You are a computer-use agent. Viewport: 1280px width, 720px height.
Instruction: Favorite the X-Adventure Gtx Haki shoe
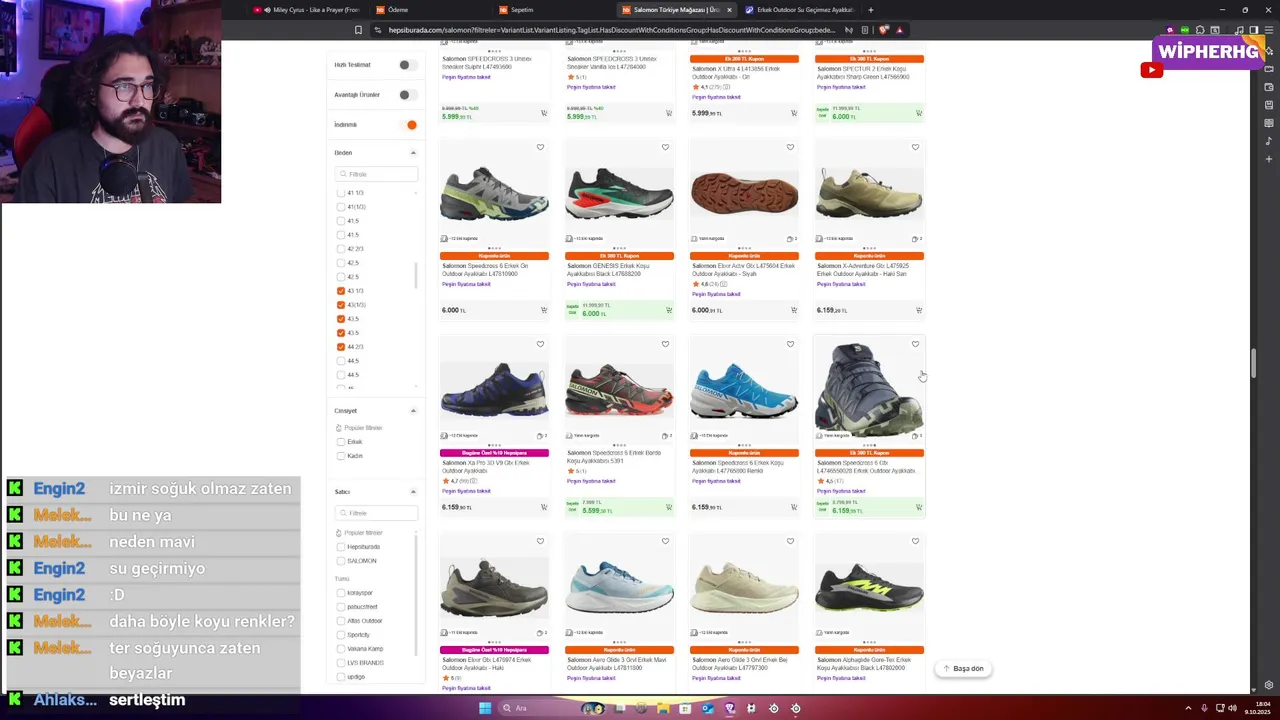tap(915, 147)
